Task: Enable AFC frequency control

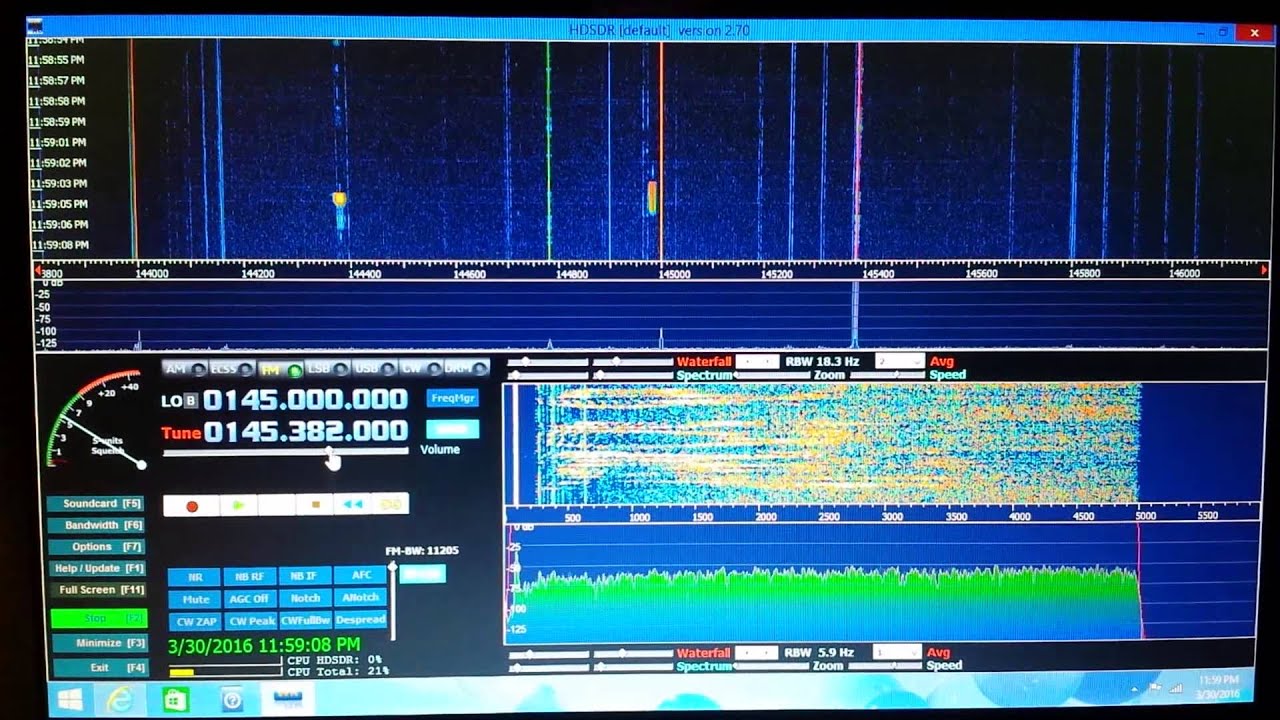Action: [360, 575]
